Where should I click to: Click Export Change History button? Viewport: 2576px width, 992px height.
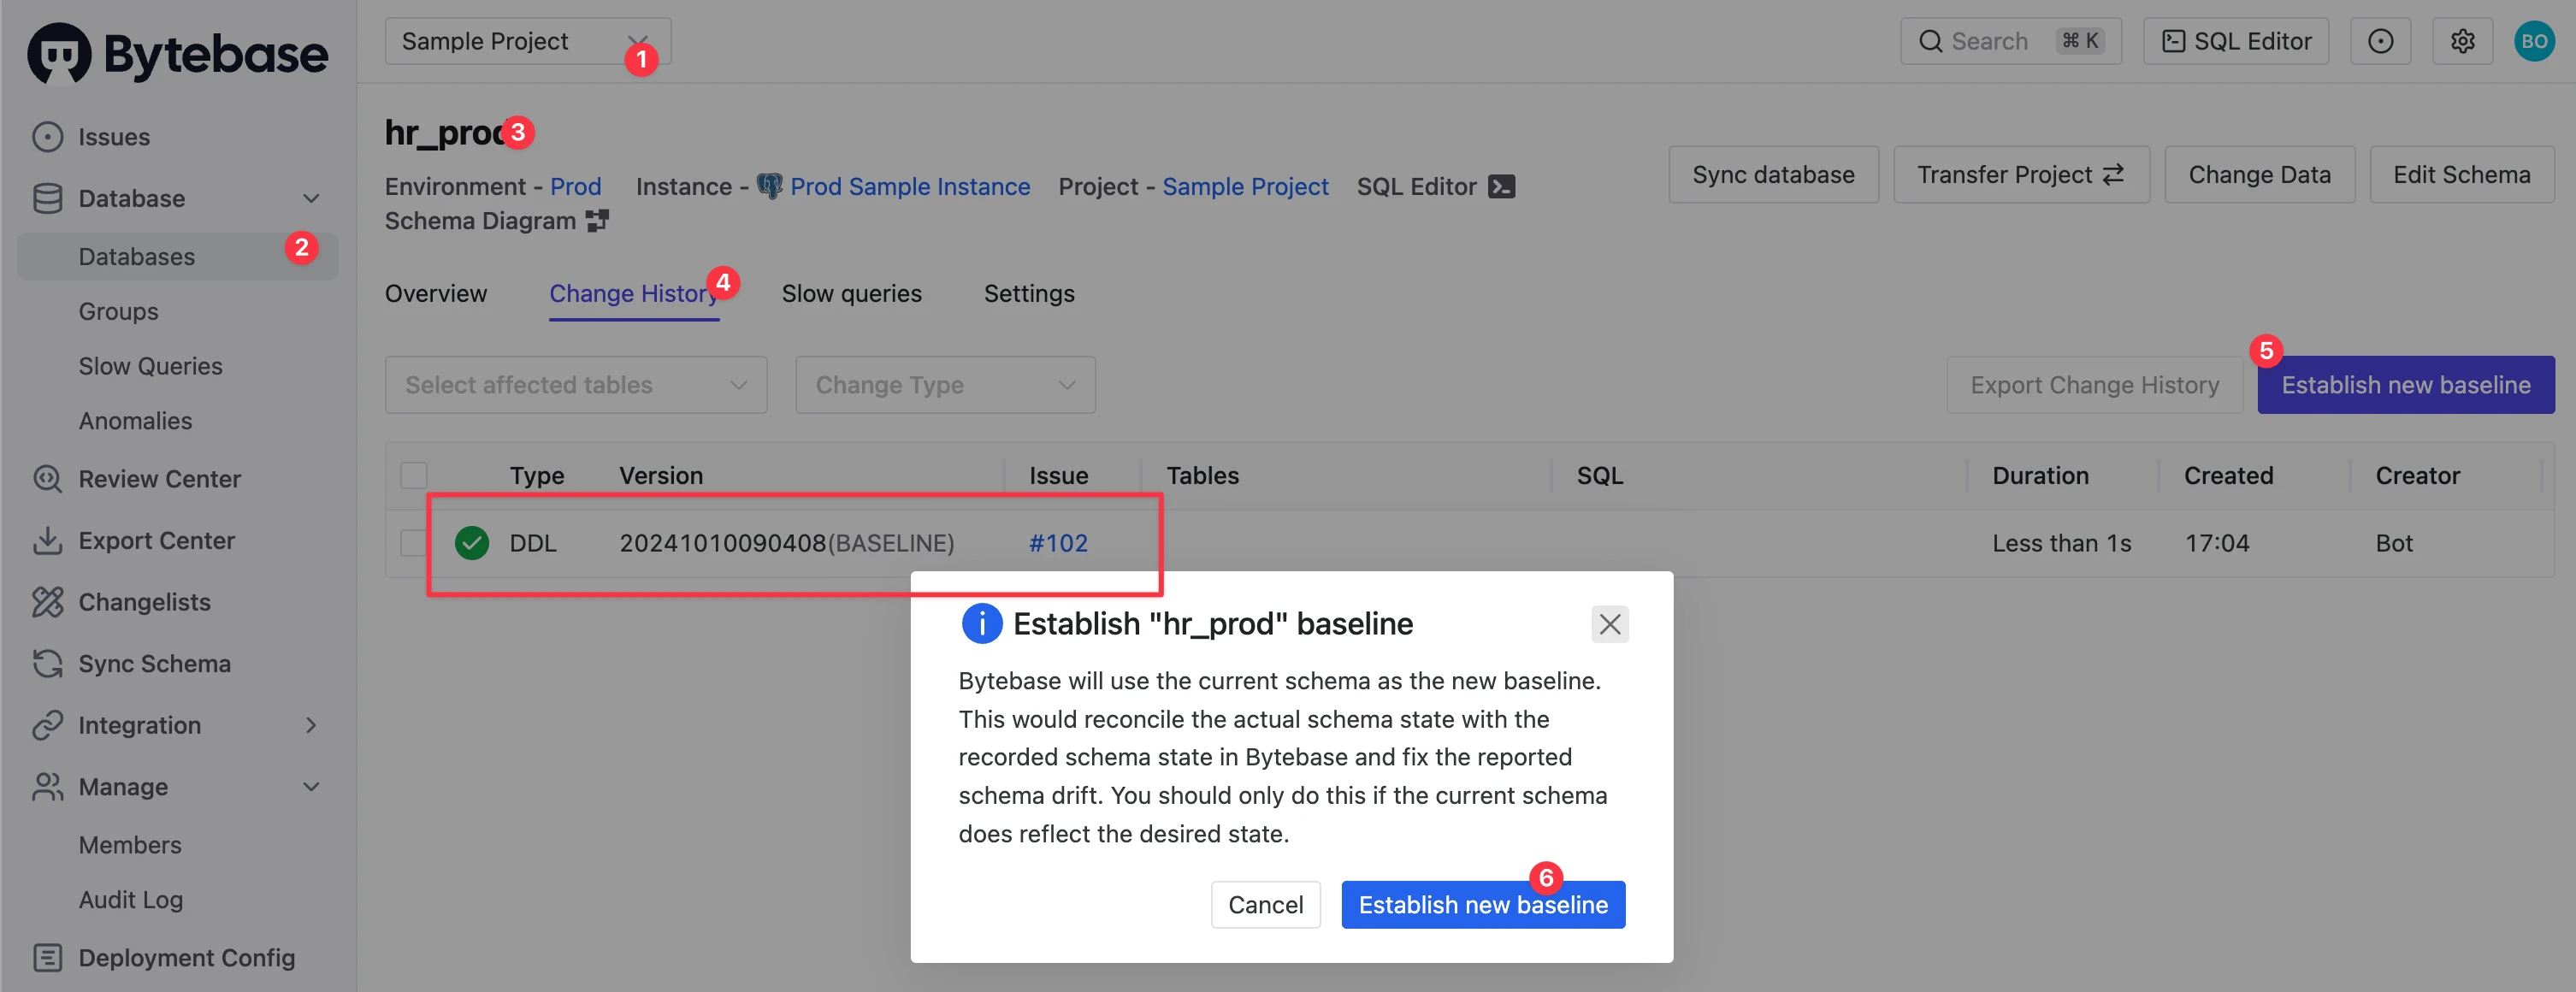click(x=2094, y=385)
